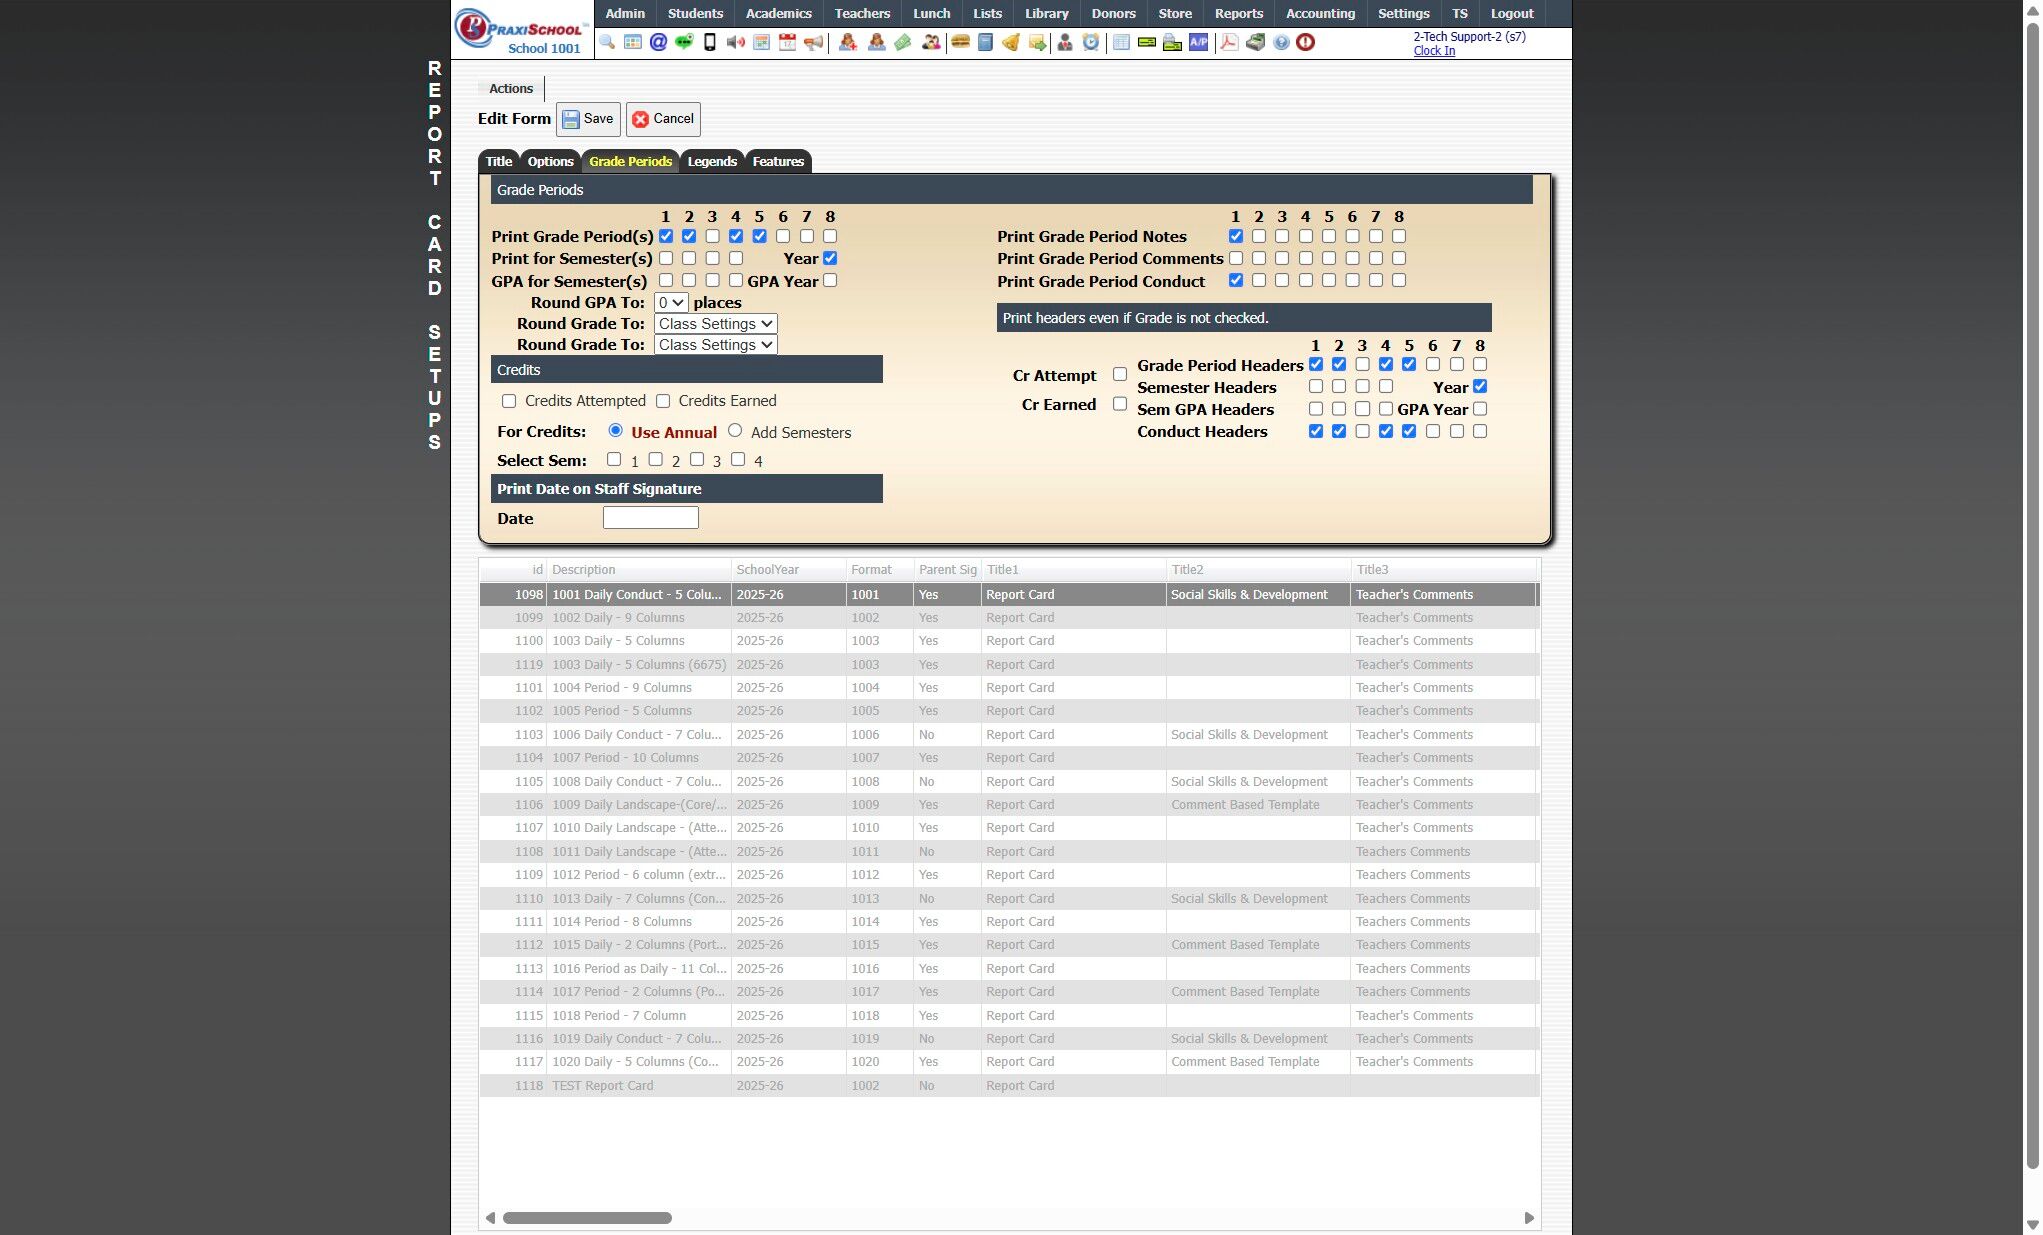
Task: Click the Clock In link
Action: (1433, 51)
